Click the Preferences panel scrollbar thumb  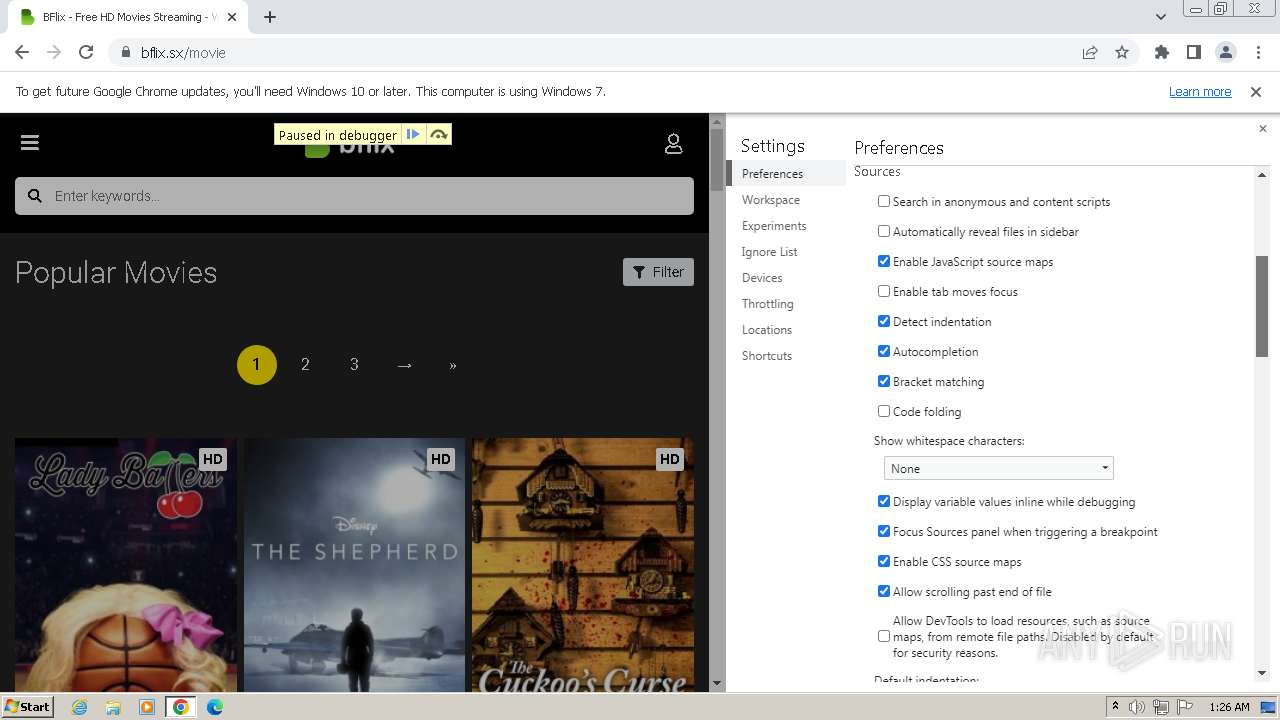tap(1262, 306)
